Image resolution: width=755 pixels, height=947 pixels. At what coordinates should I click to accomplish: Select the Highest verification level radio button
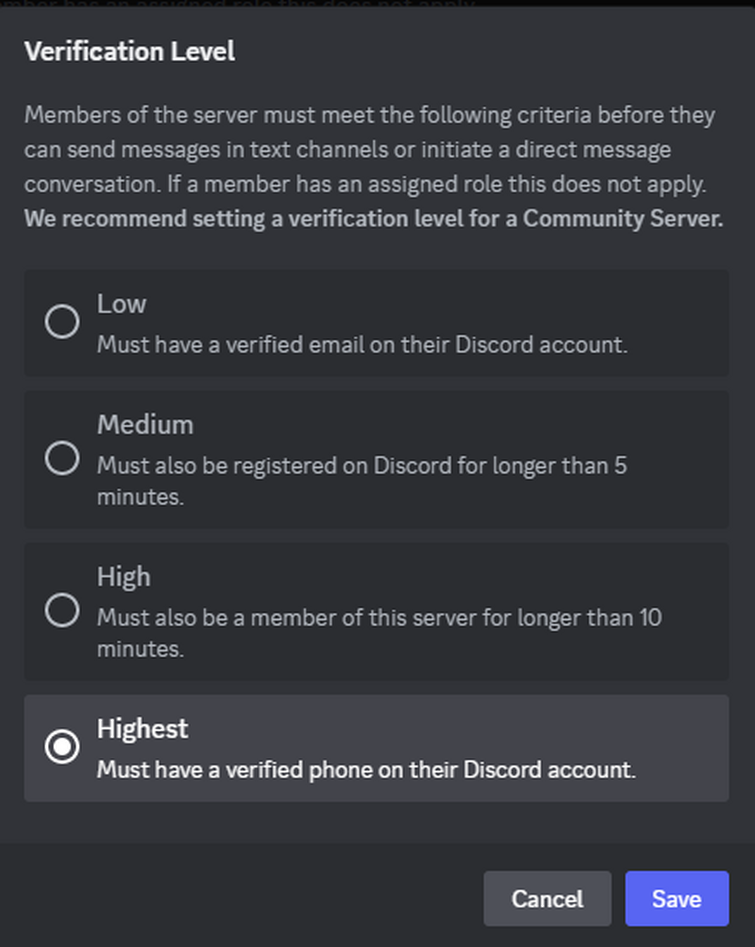coord(62,747)
